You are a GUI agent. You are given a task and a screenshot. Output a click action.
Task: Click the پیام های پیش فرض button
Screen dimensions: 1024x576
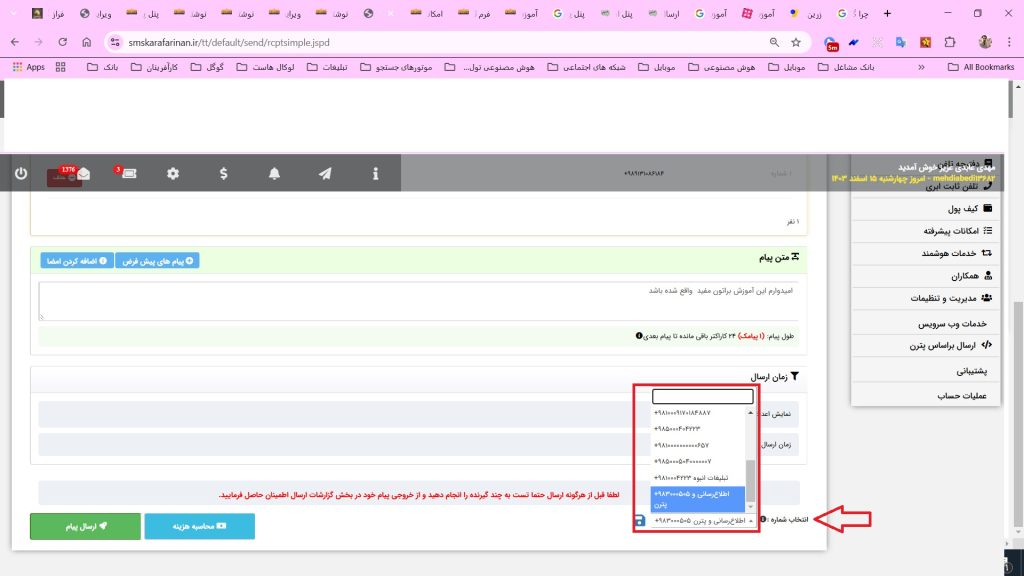pos(158,261)
